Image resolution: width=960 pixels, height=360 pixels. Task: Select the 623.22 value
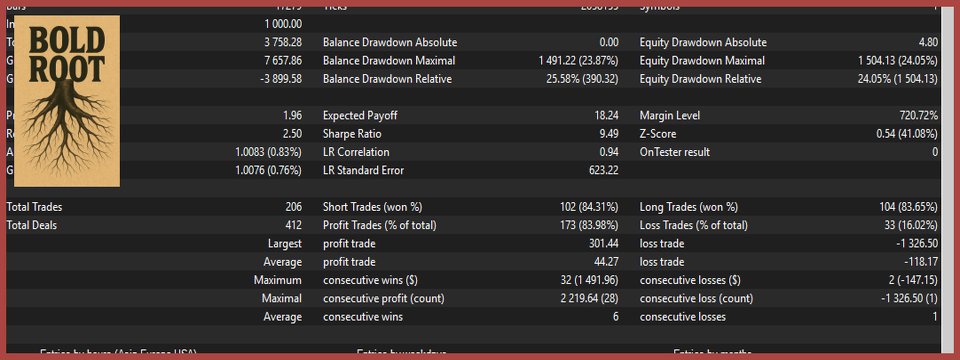pyautogui.click(x=603, y=171)
